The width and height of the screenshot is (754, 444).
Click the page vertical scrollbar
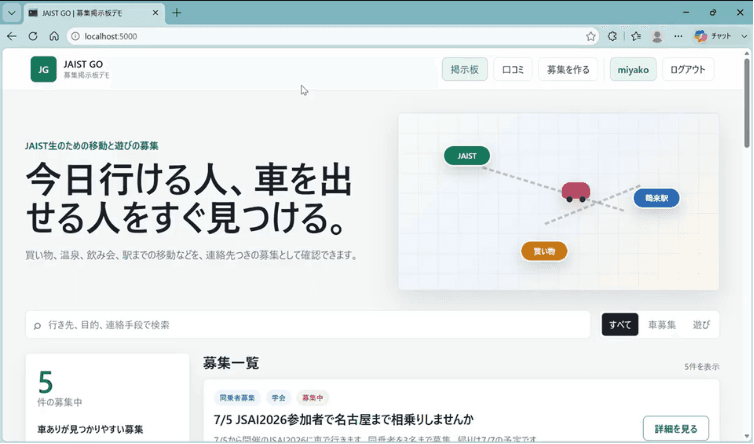coord(747,103)
